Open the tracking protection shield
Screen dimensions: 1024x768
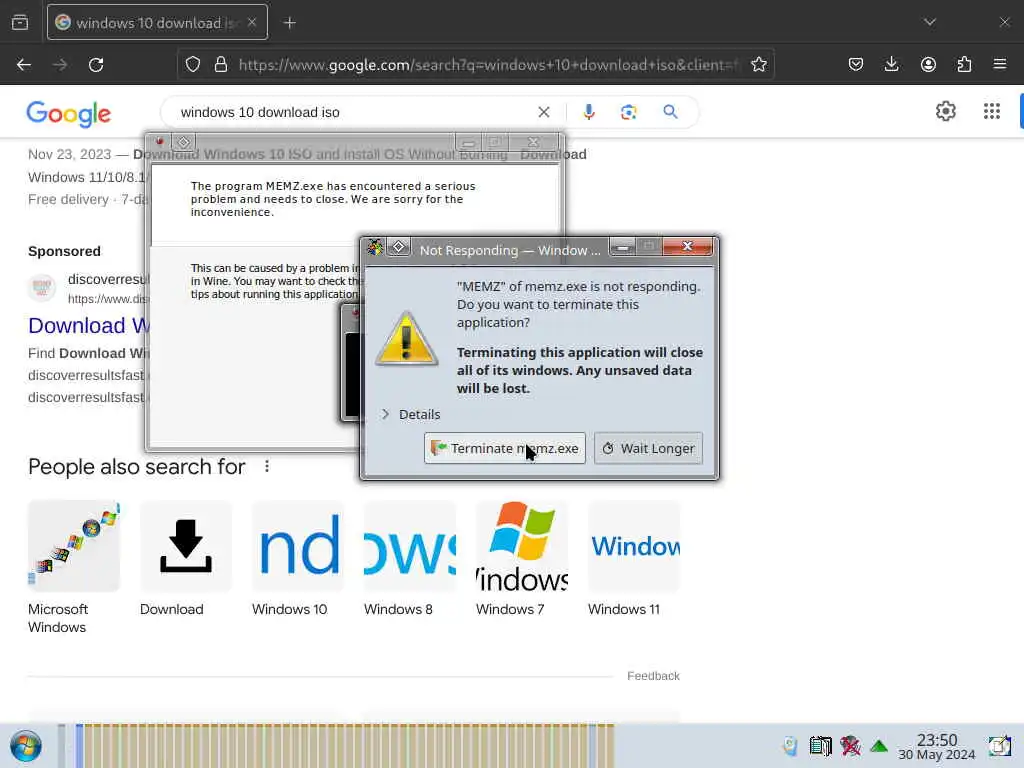pos(193,65)
